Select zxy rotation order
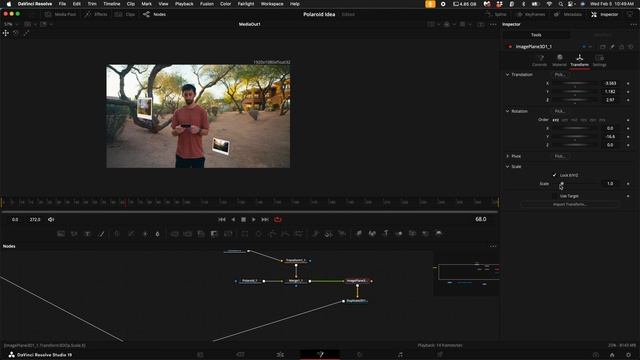640x360 pixels. pyautogui.click(x=593, y=120)
